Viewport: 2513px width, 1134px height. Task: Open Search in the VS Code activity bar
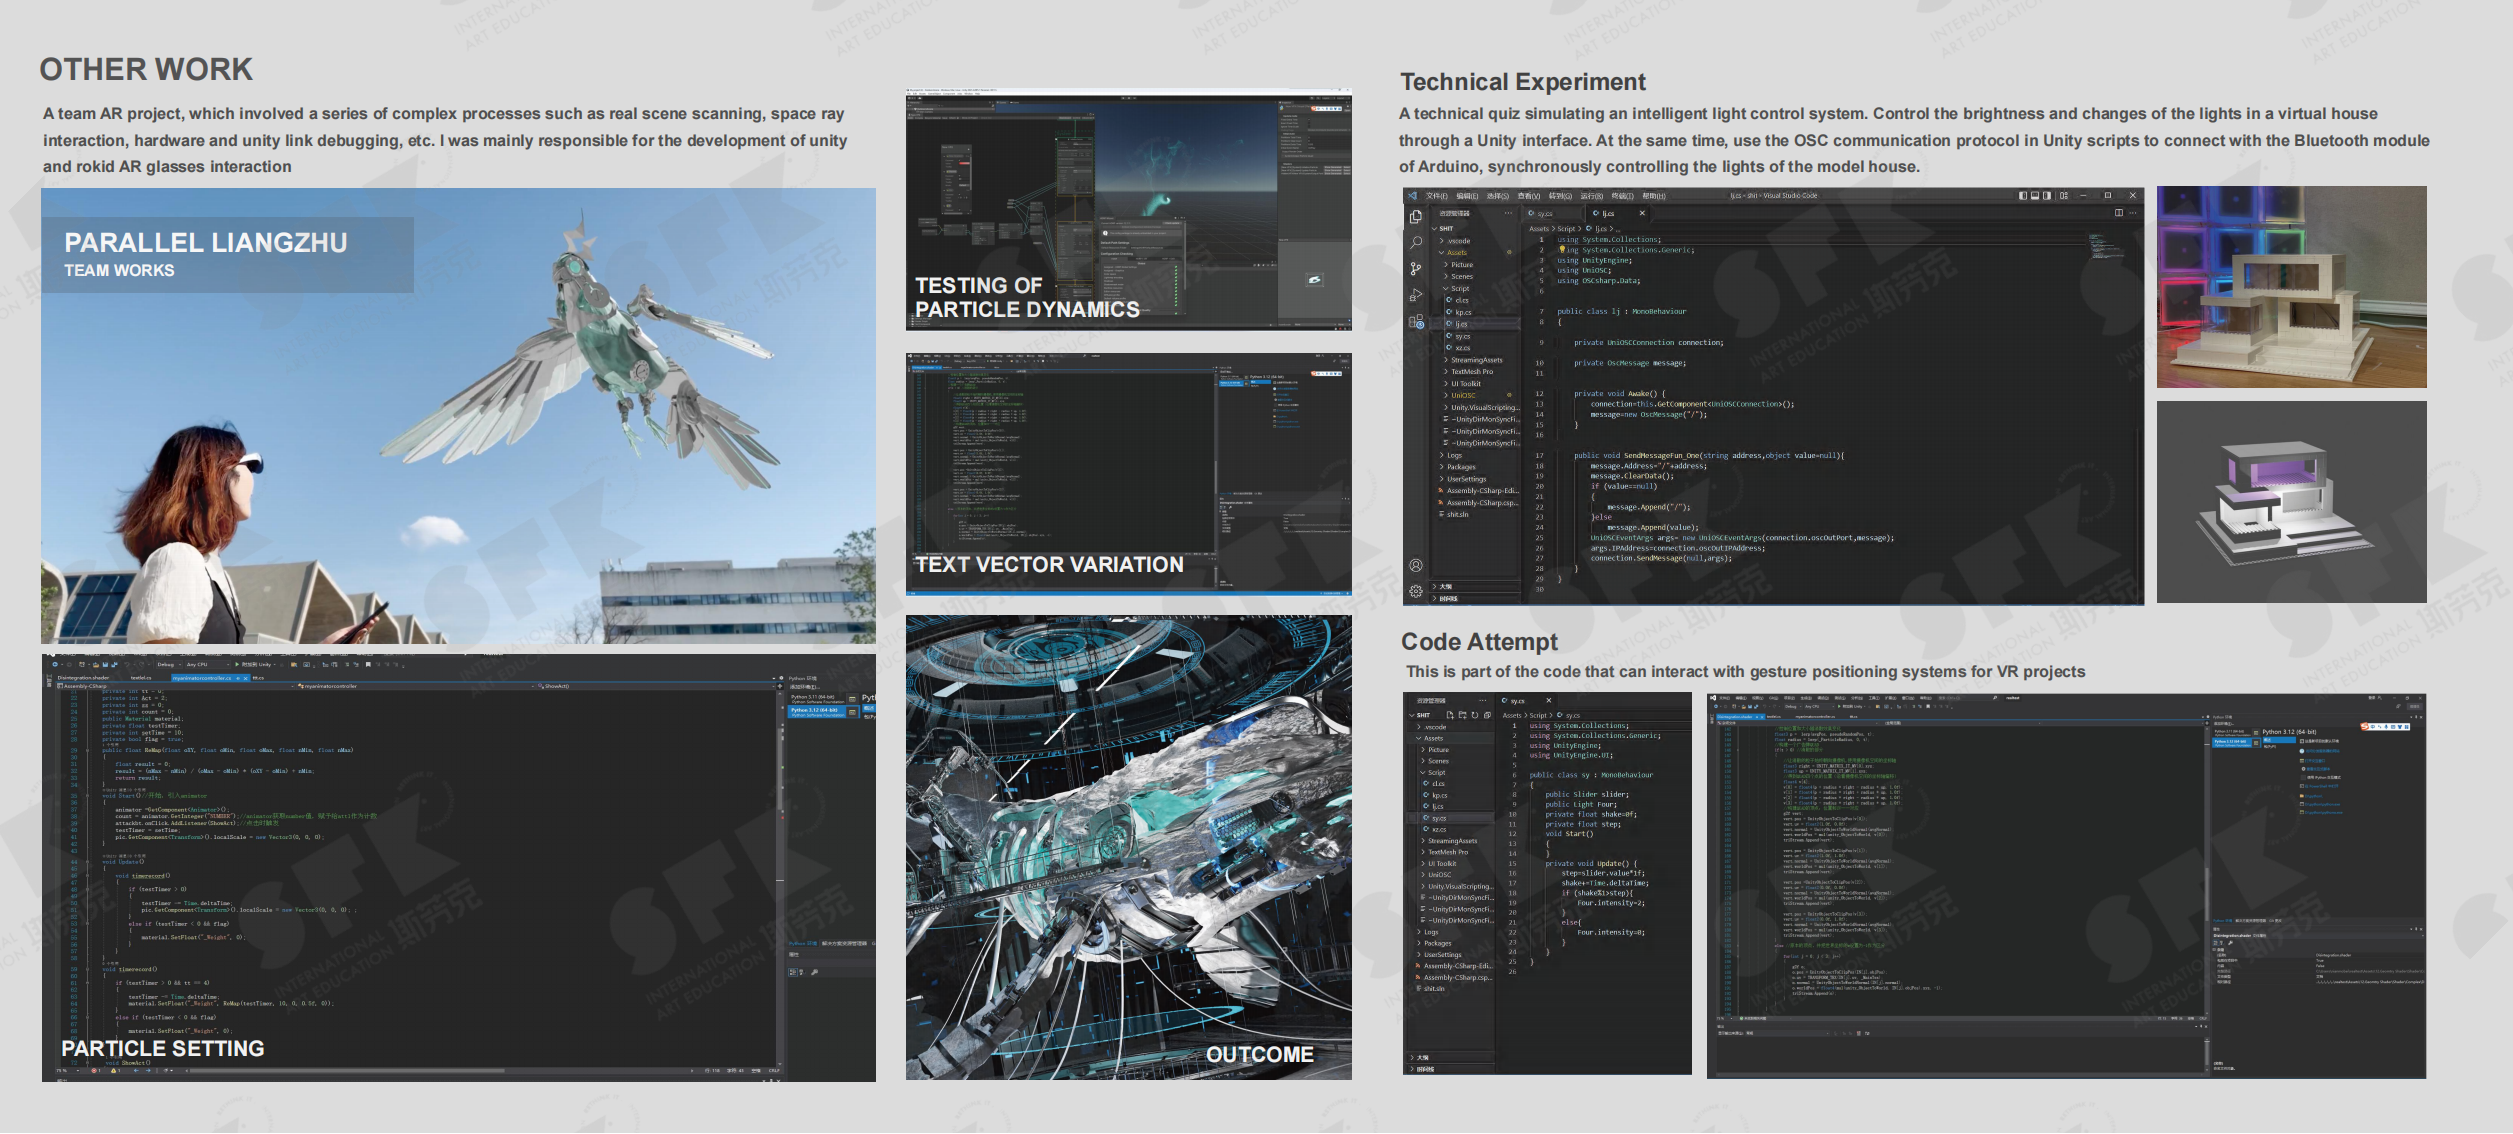pos(1416,242)
